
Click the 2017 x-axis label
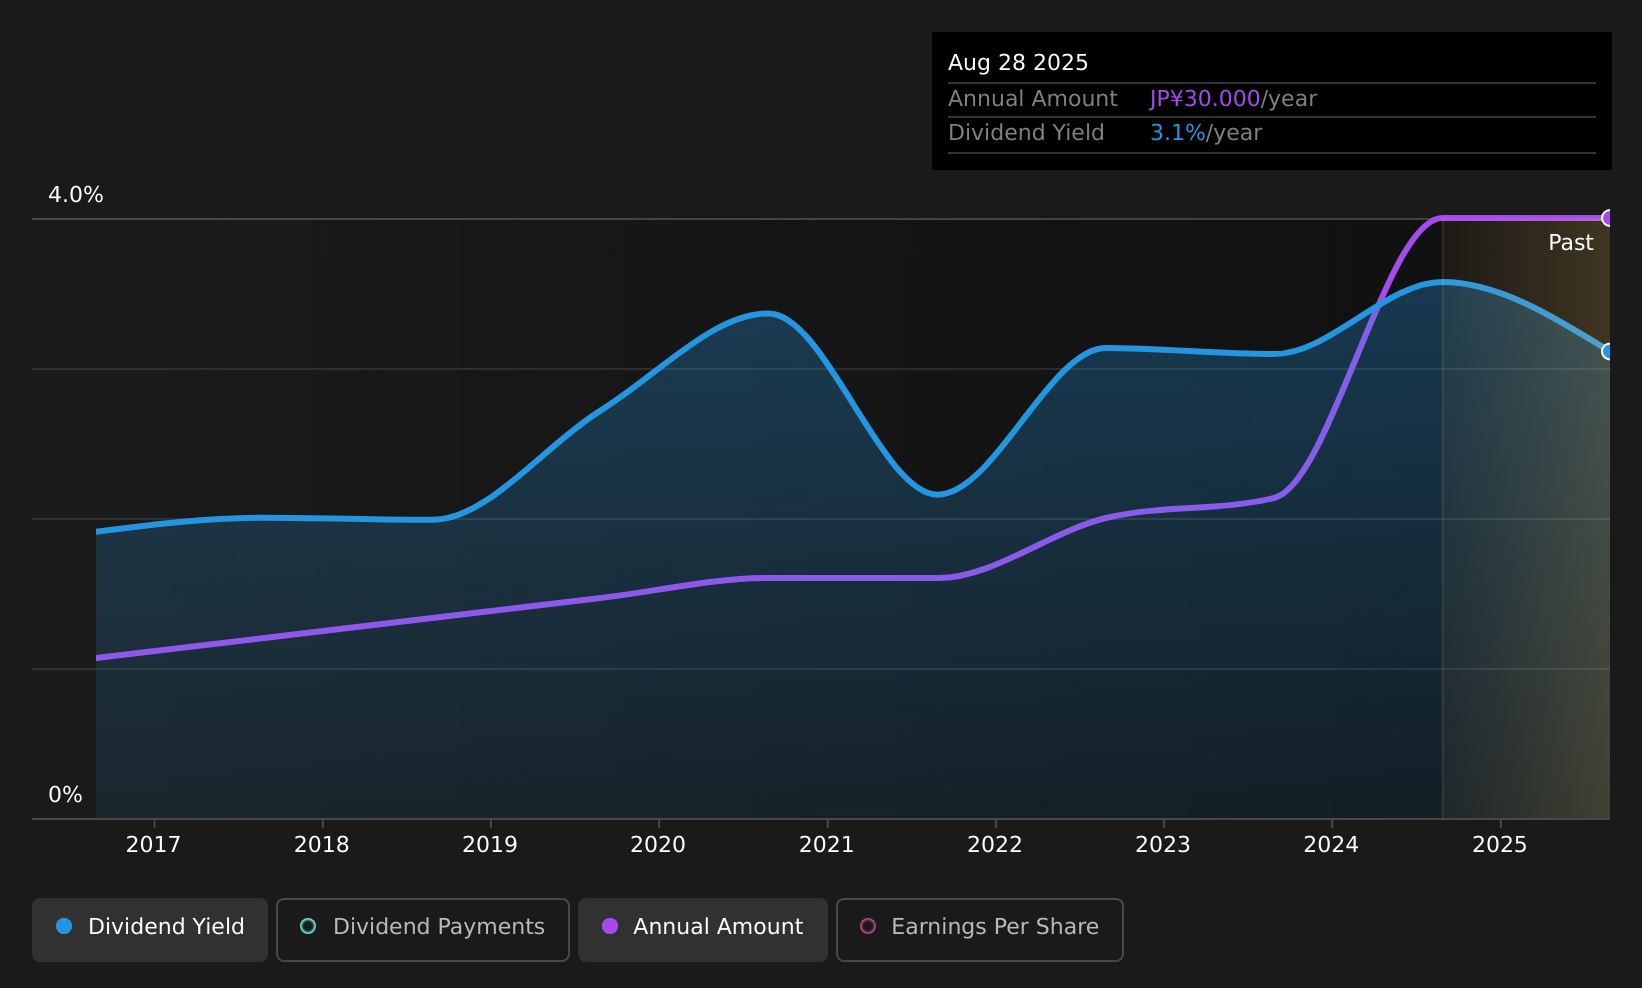(x=153, y=845)
